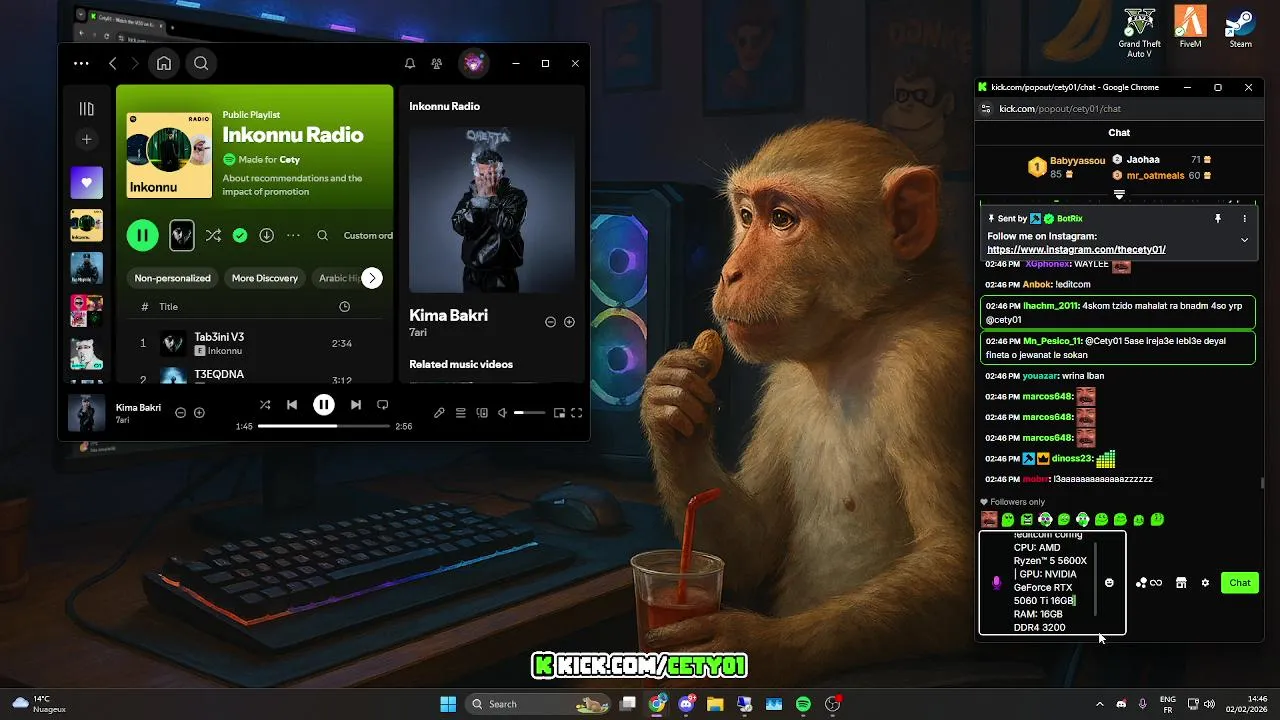
Task: Open Kima Bakri album art in side panel
Action: tap(492, 209)
